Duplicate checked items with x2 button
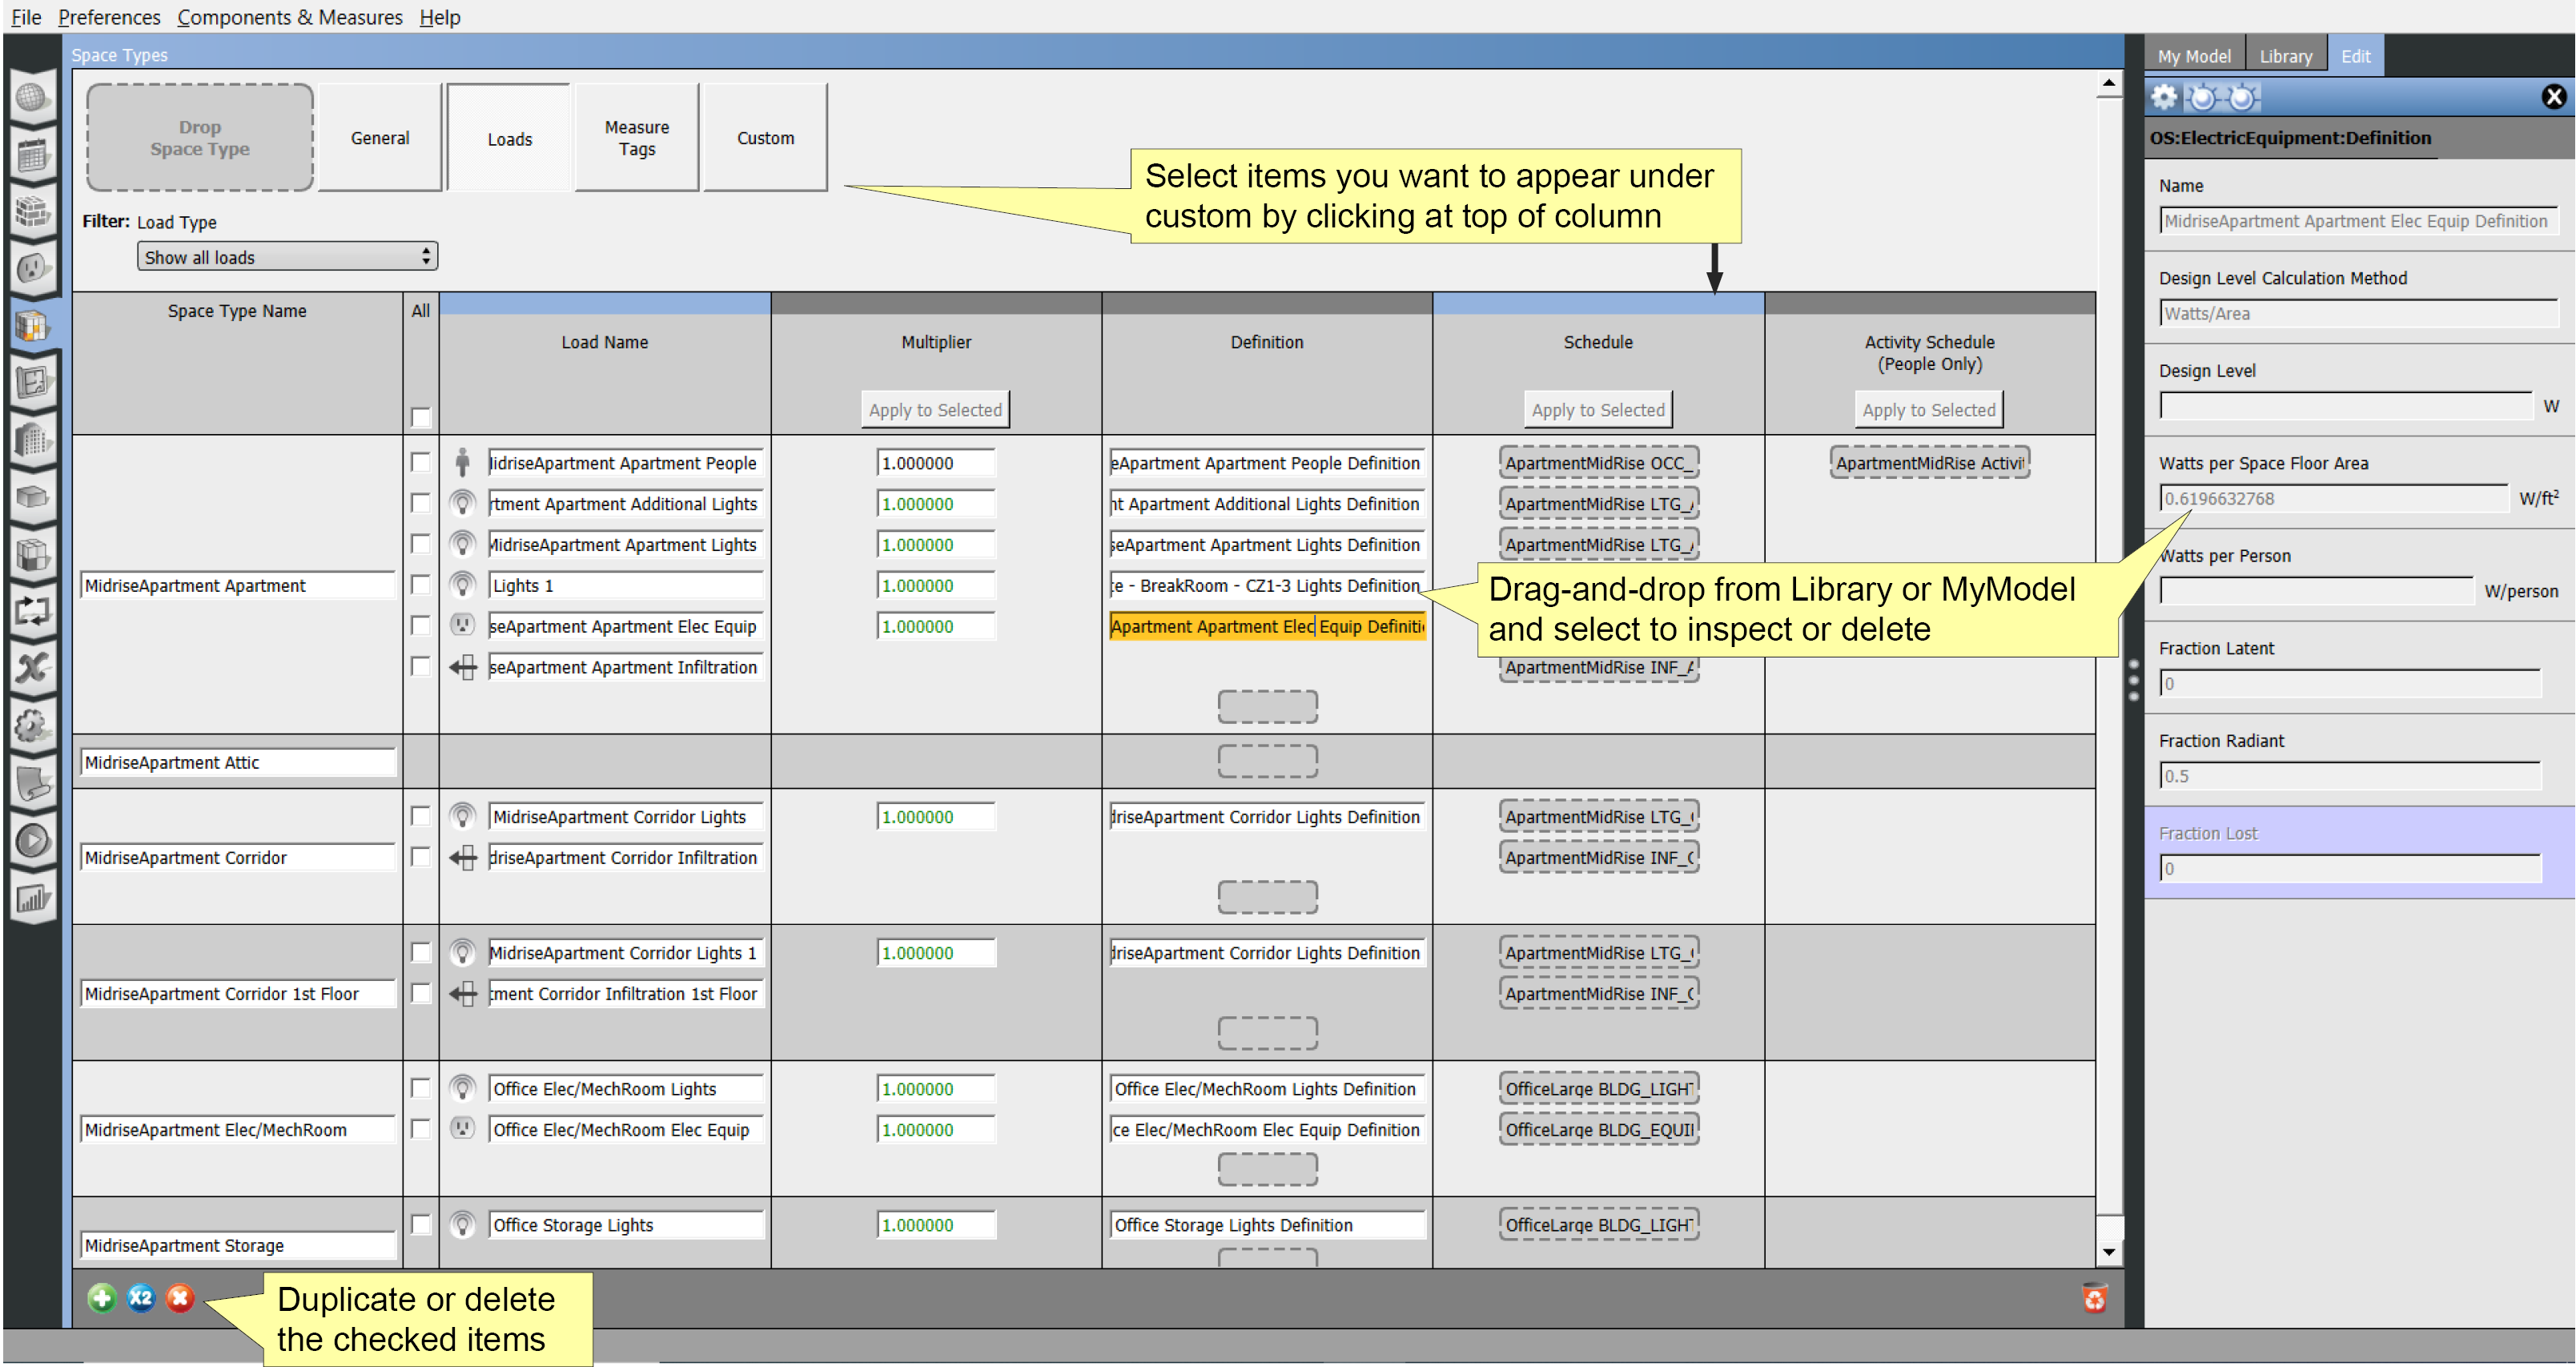 pyautogui.click(x=141, y=1297)
